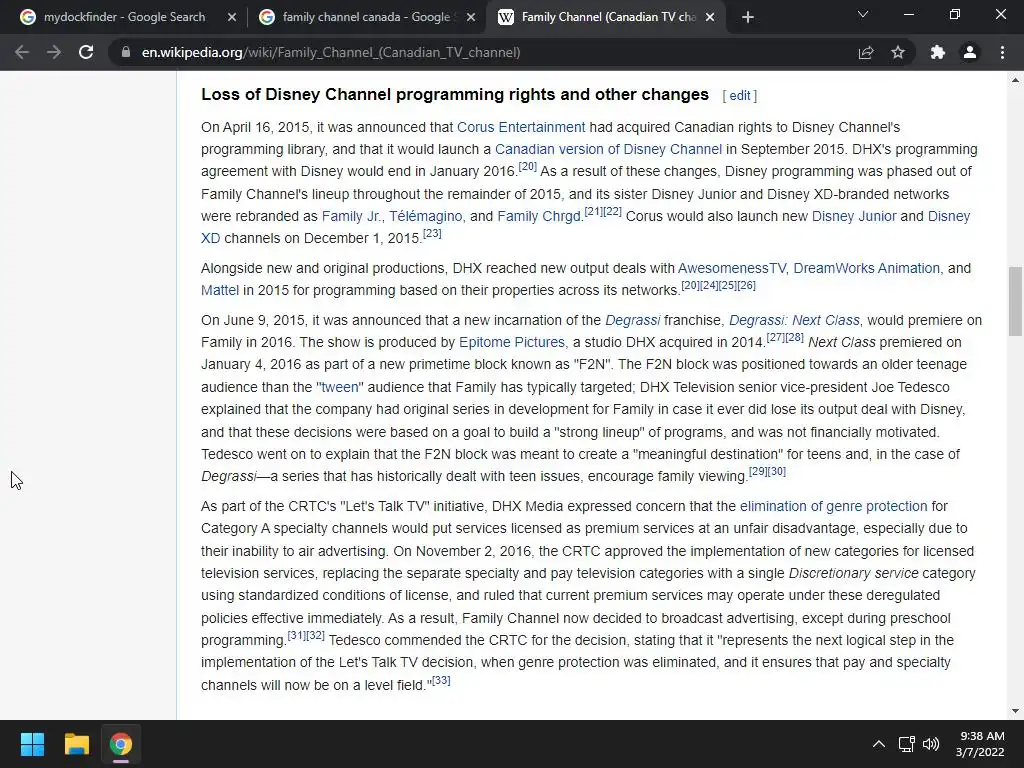The width and height of the screenshot is (1024, 768).
Task: Go forward with browser forward arrow
Action: [x=54, y=52]
